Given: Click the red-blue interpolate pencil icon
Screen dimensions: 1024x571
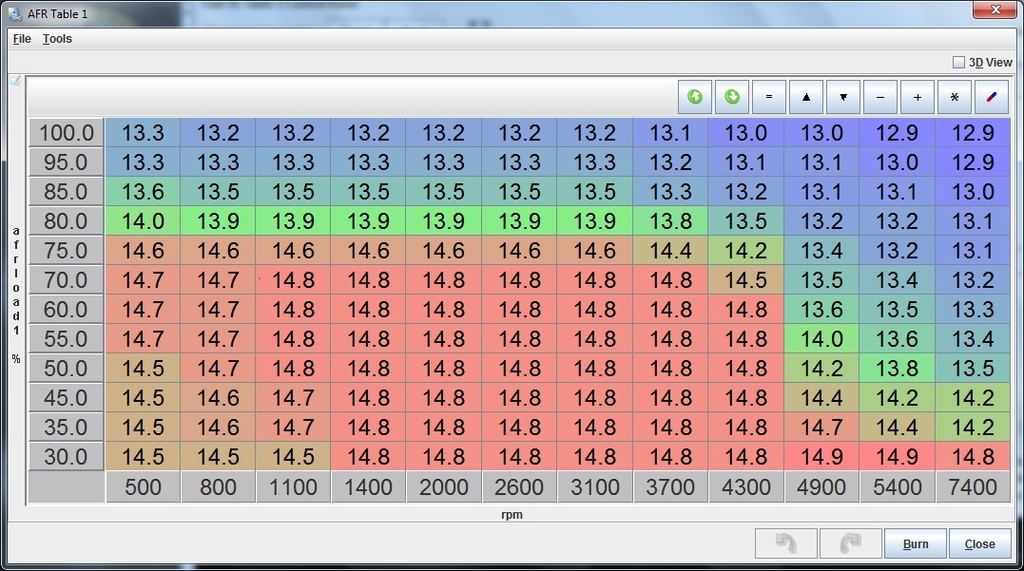Looking at the screenshot, I should 991,97.
